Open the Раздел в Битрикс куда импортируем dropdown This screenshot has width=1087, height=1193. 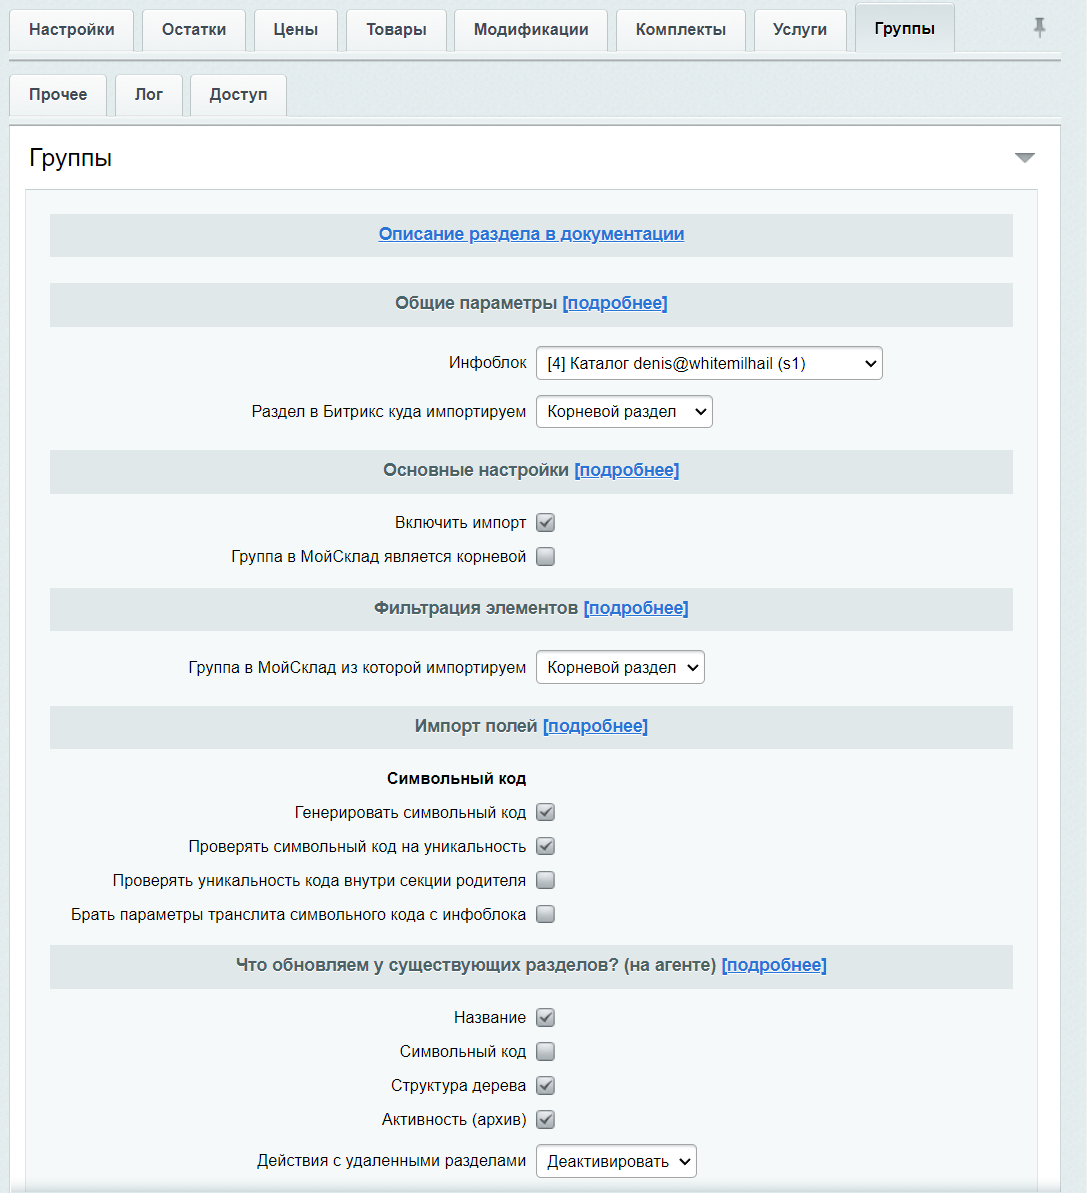[x=624, y=412]
